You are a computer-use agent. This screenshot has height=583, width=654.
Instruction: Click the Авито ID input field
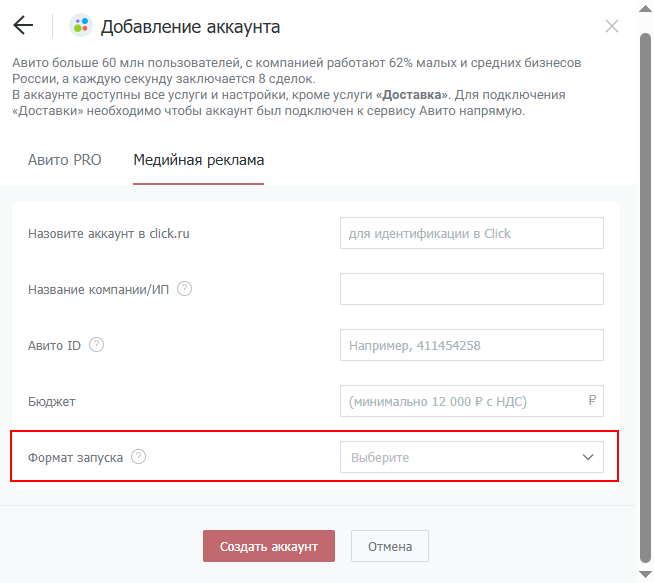pyautogui.click(x=471, y=345)
